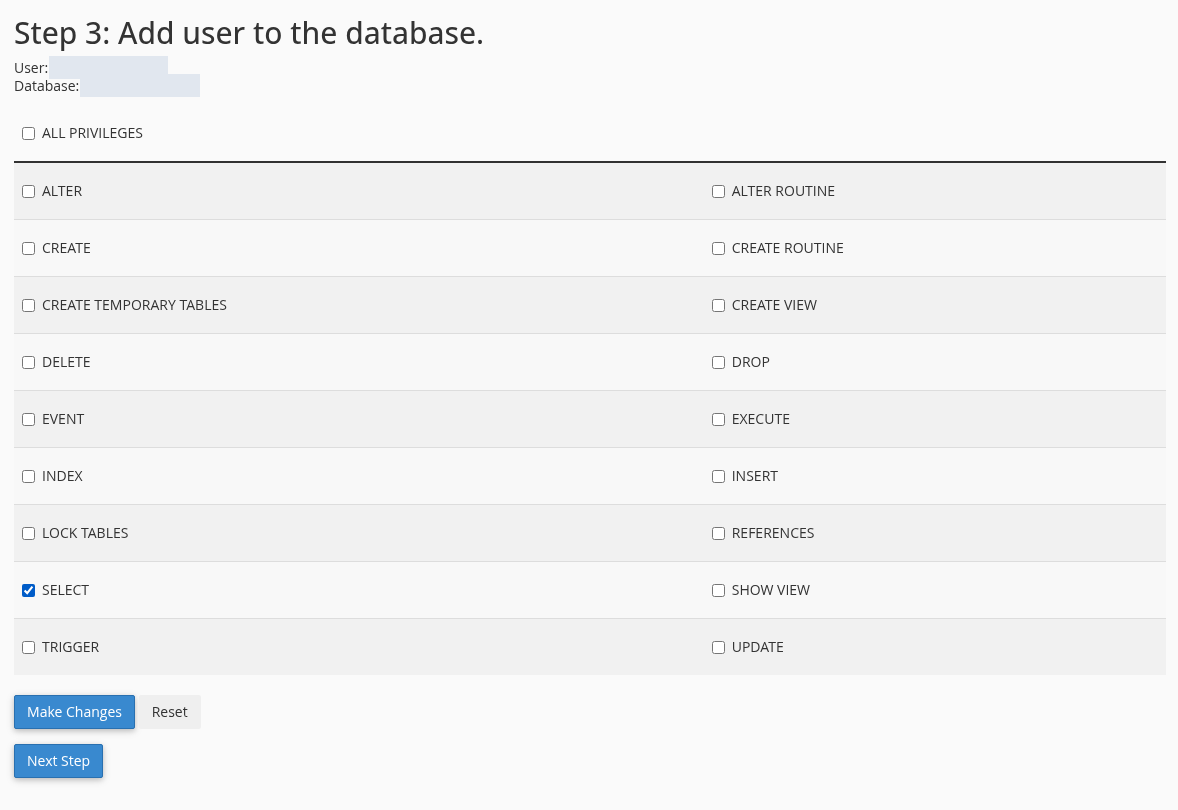Uncheck the SELECT privilege checkbox
This screenshot has height=810, width=1178.
click(29, 591)
